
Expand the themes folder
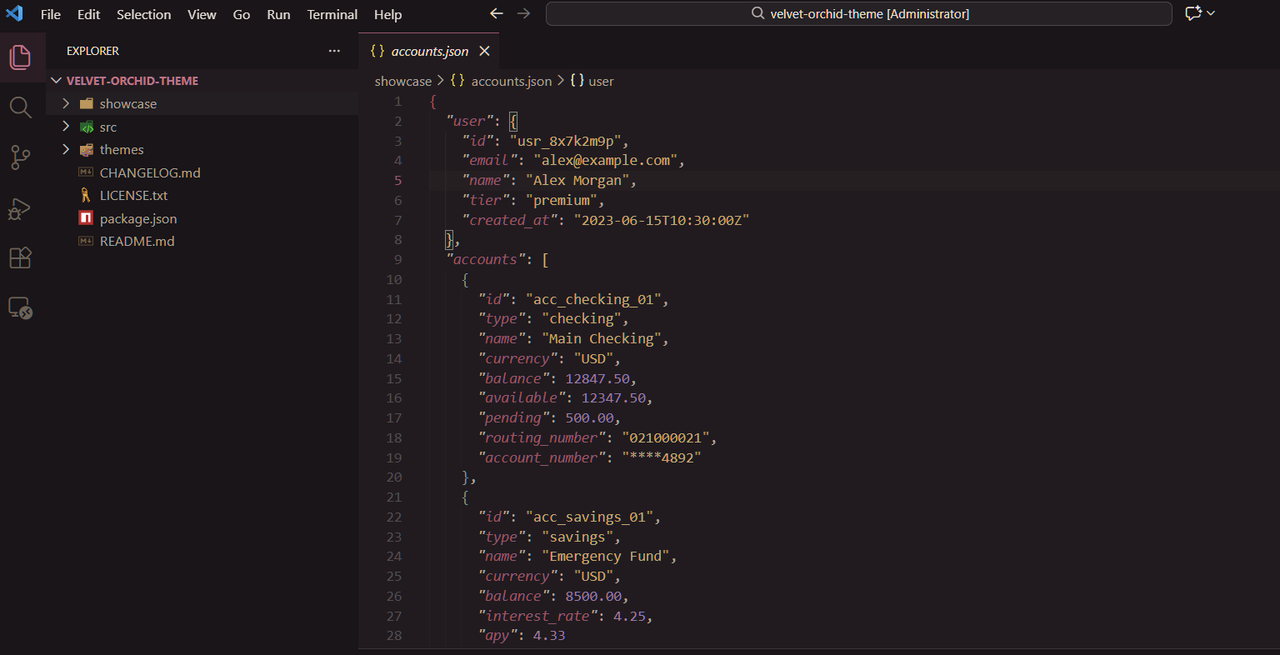coord(202,150)
